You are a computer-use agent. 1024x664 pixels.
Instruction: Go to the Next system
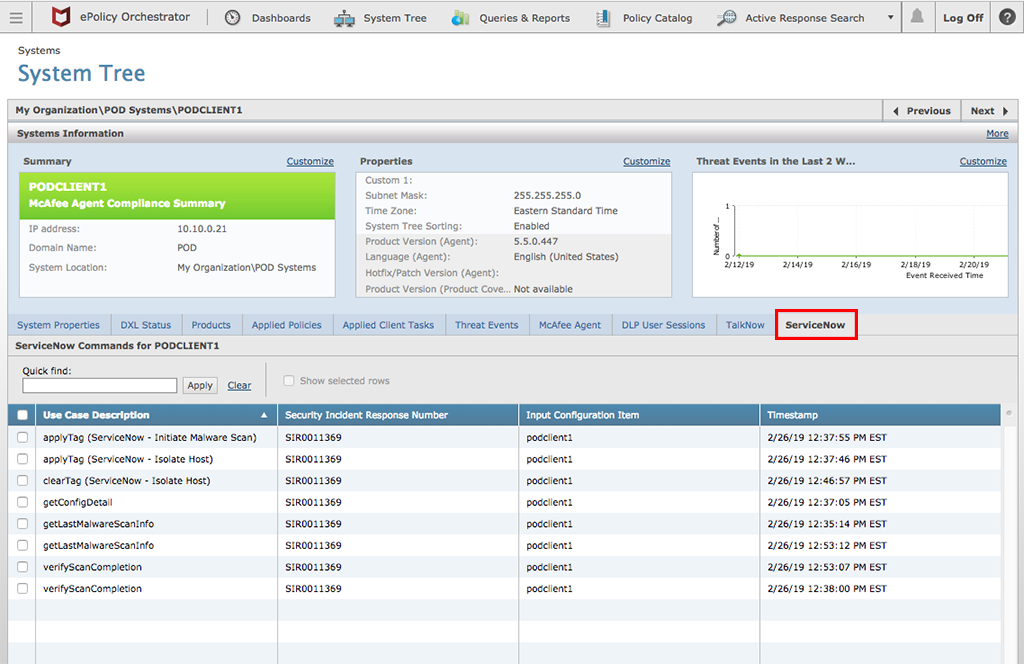coord(989,111)
